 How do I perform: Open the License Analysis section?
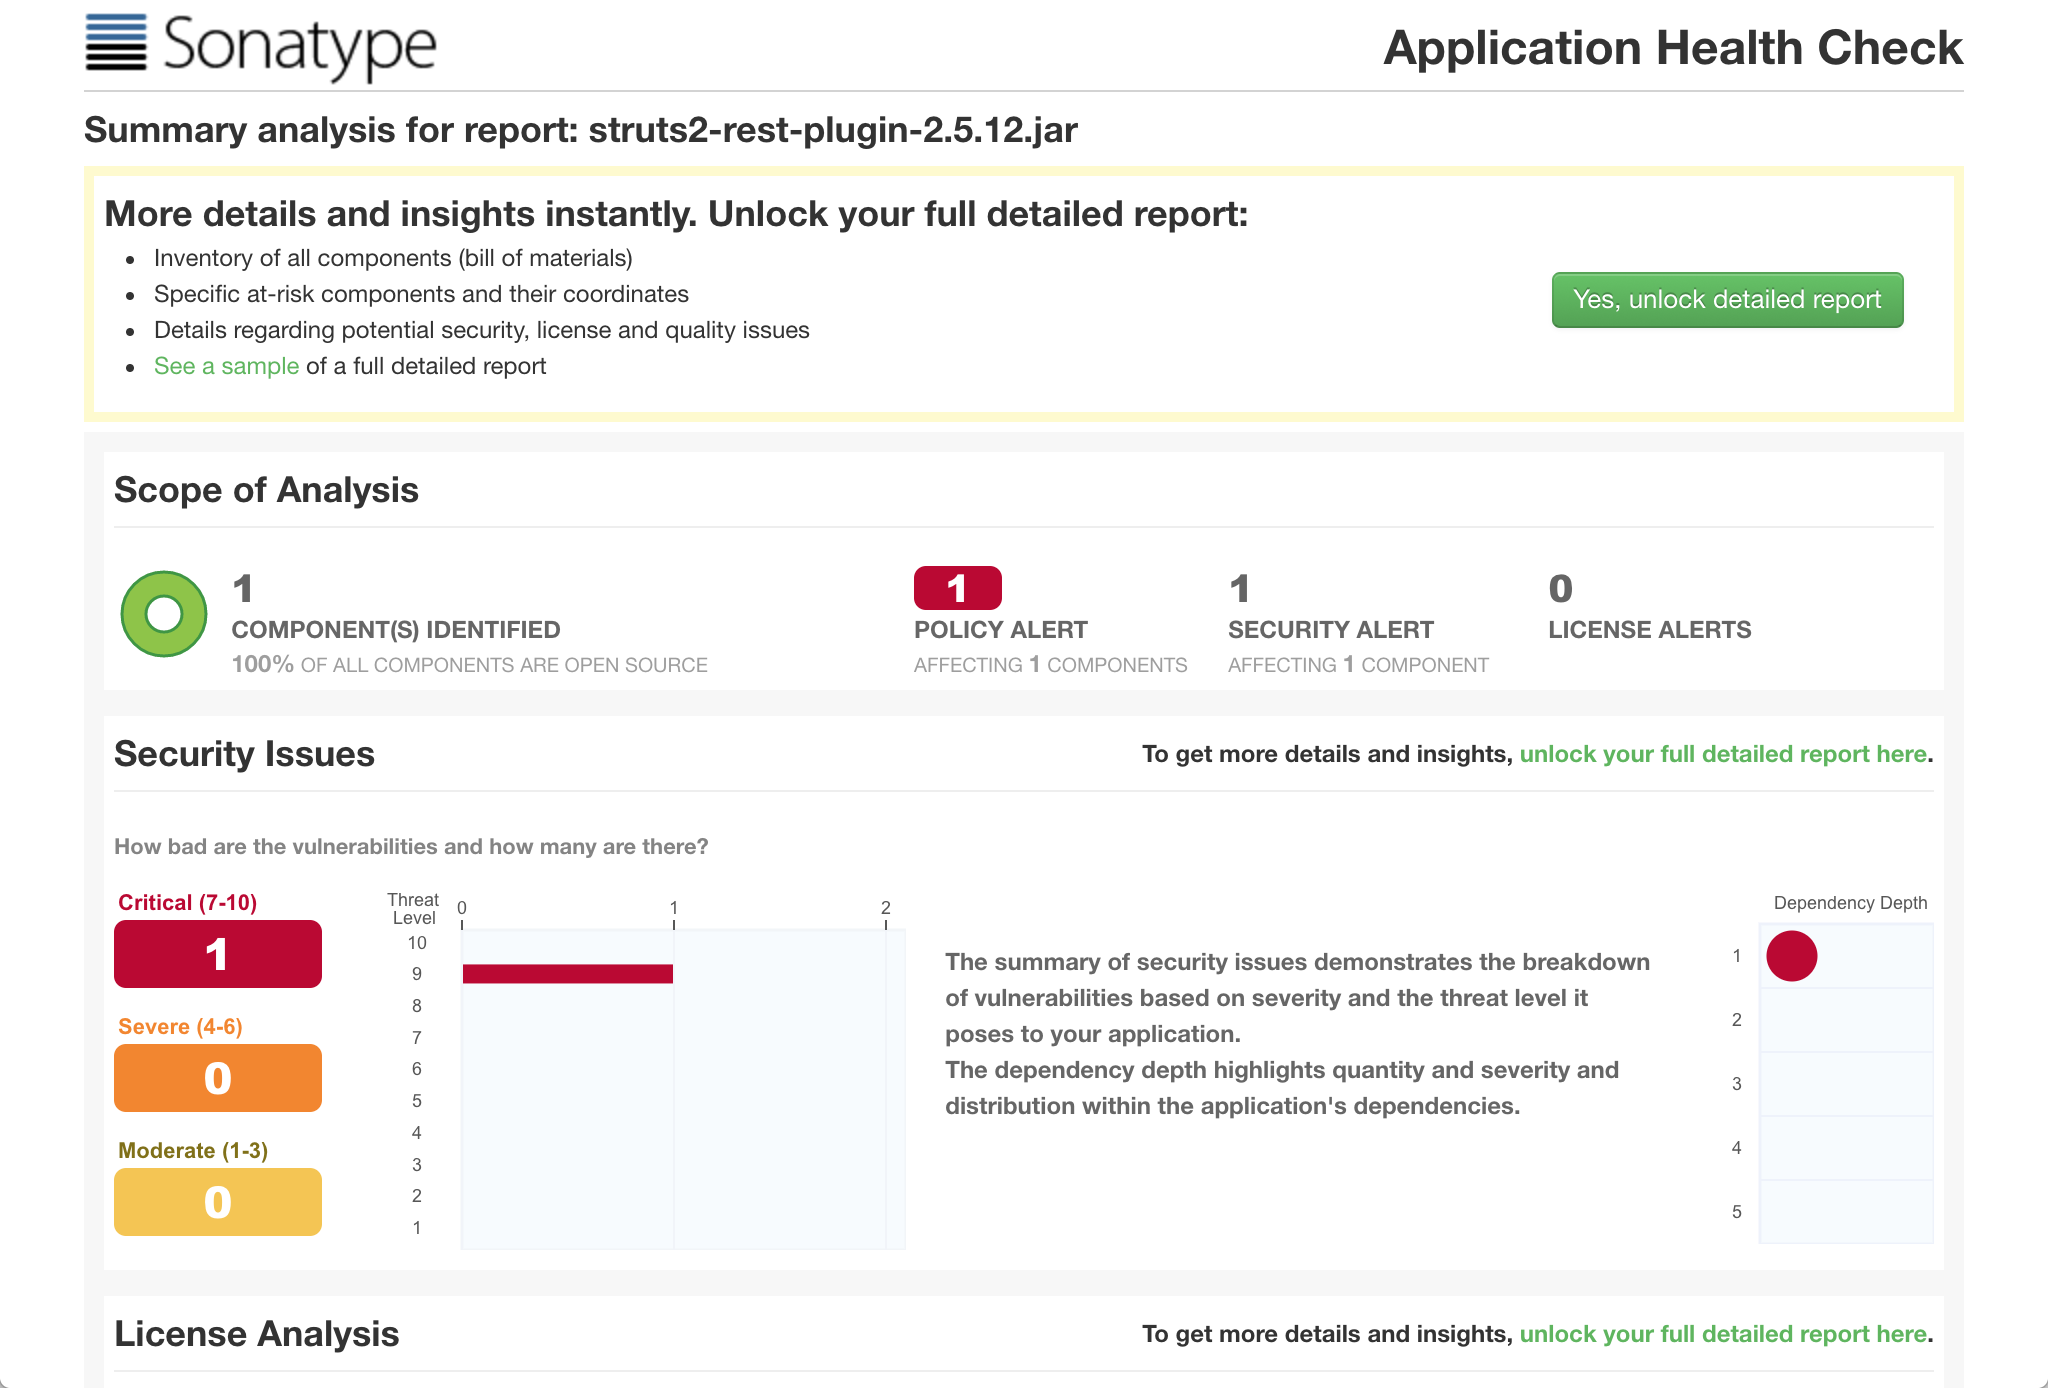[x=257, y=1334]
